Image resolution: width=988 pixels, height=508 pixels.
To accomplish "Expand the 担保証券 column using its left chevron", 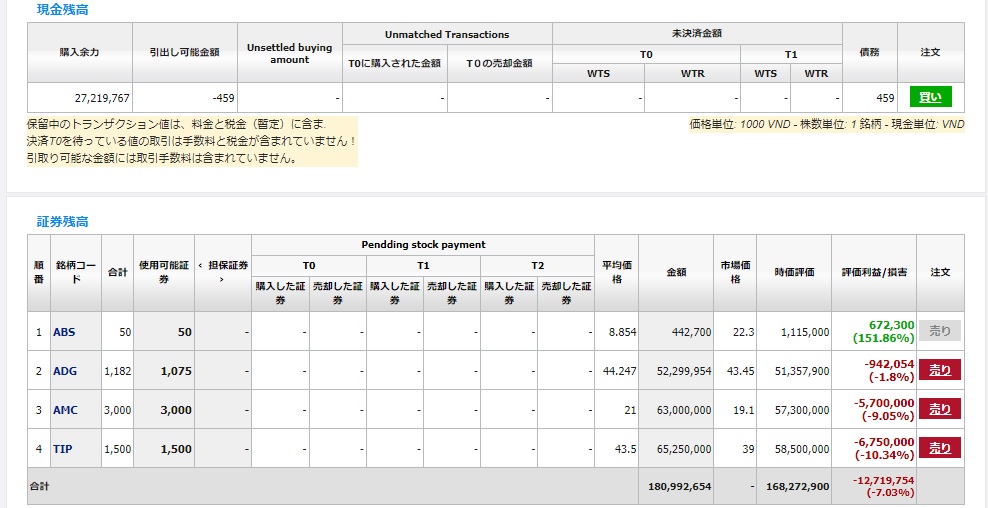I will coord(200,264).
